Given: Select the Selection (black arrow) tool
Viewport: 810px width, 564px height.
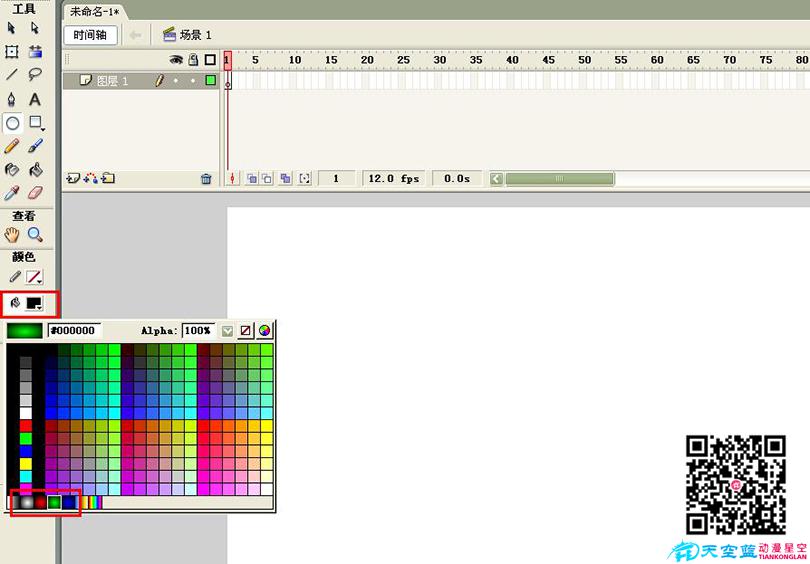Looking at the screenshot, I should coord(11,28).
